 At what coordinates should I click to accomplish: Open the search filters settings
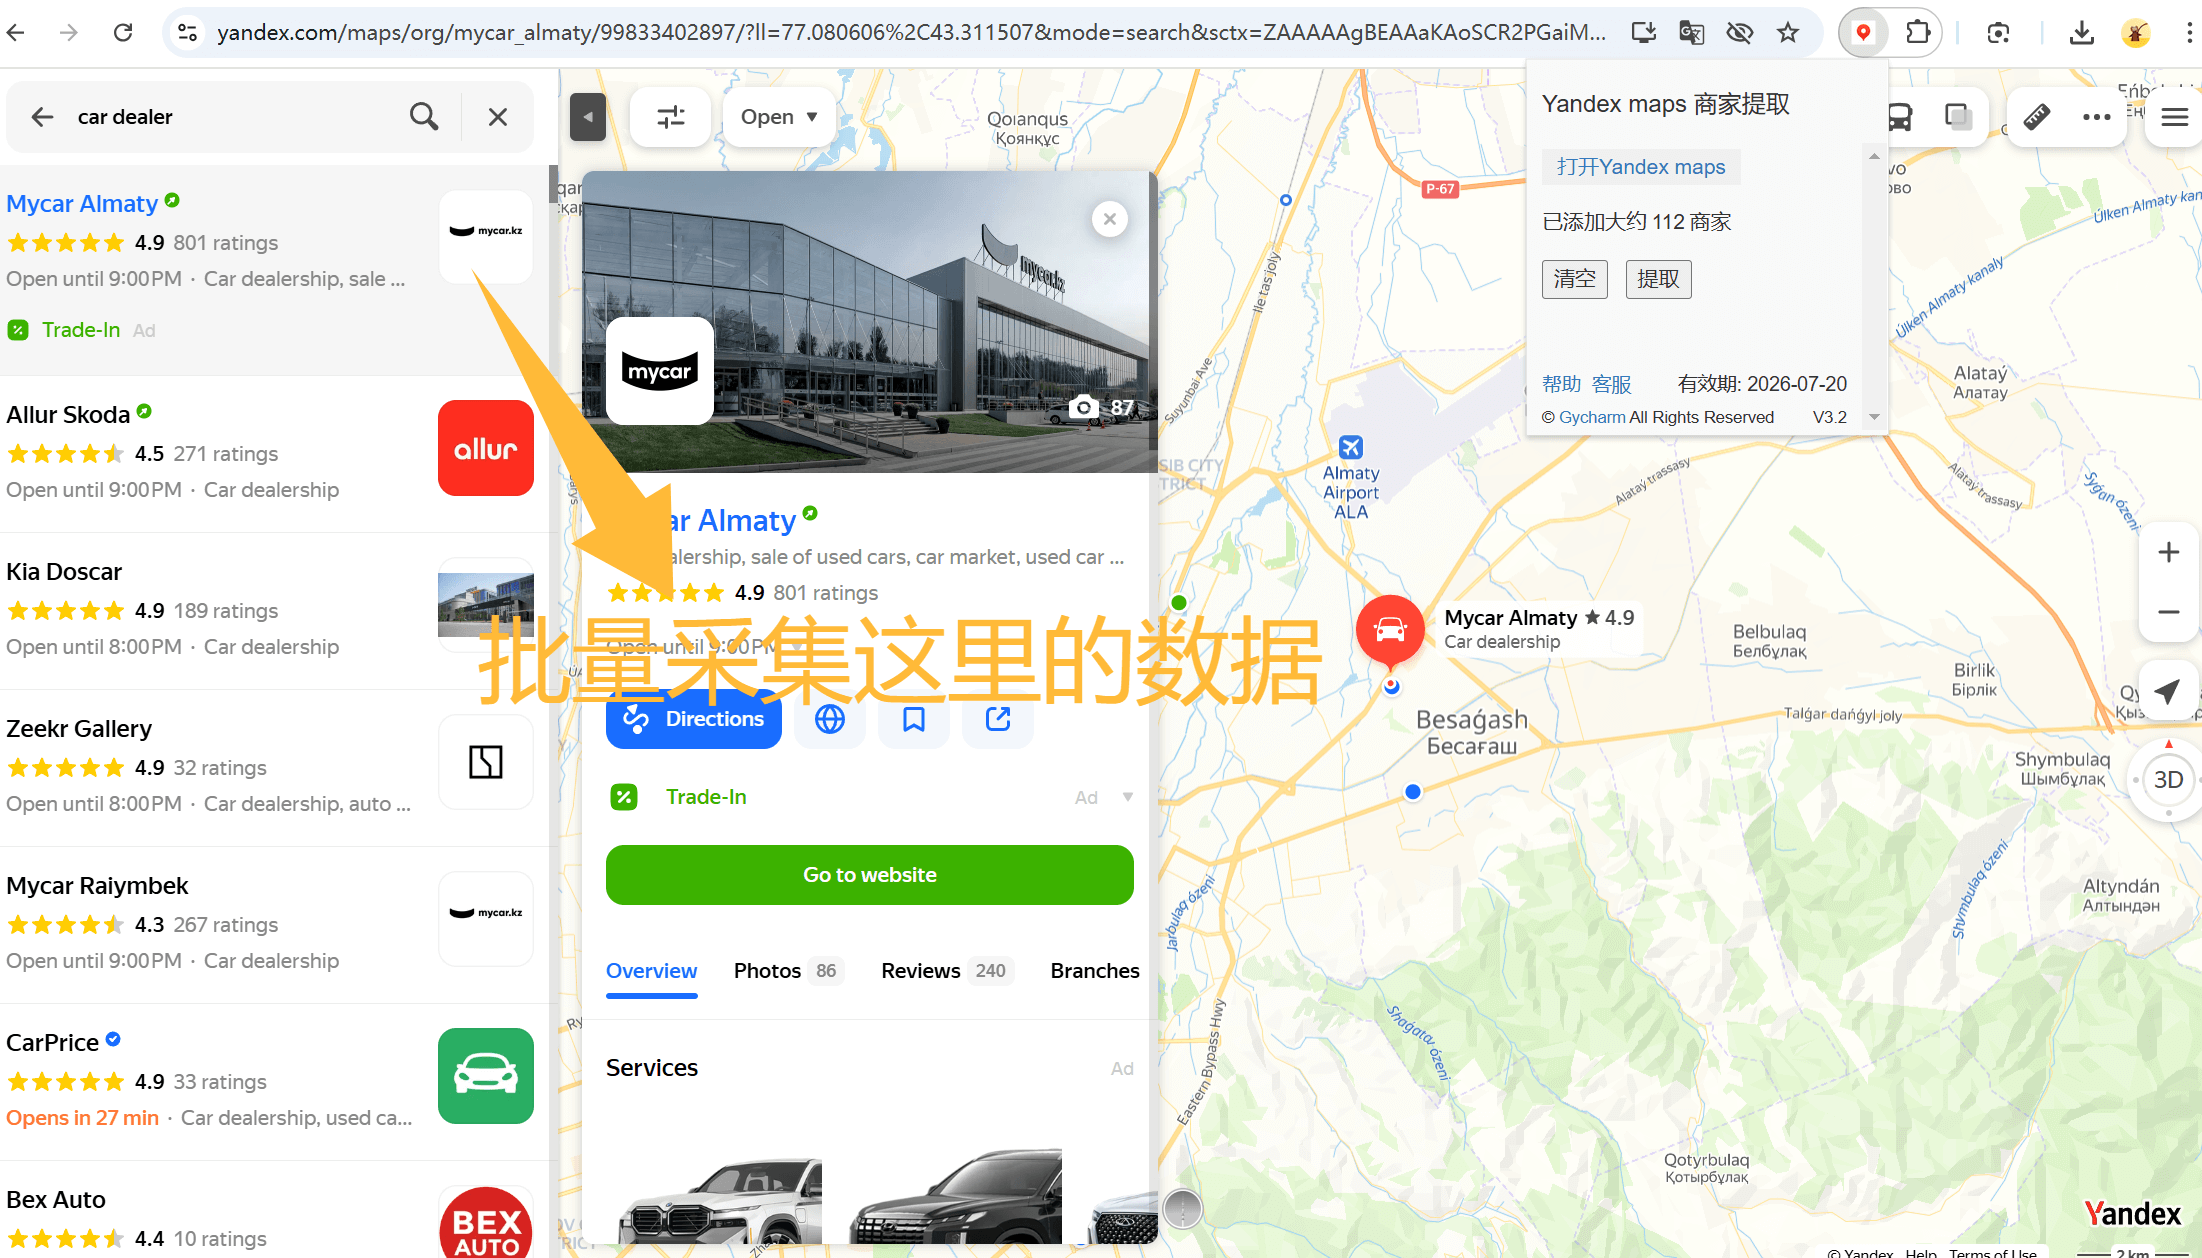671,117
